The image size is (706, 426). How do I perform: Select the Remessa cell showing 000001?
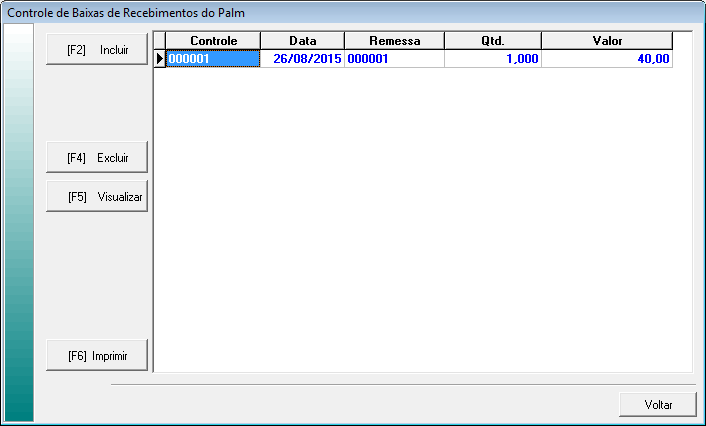tap(394, 59)
